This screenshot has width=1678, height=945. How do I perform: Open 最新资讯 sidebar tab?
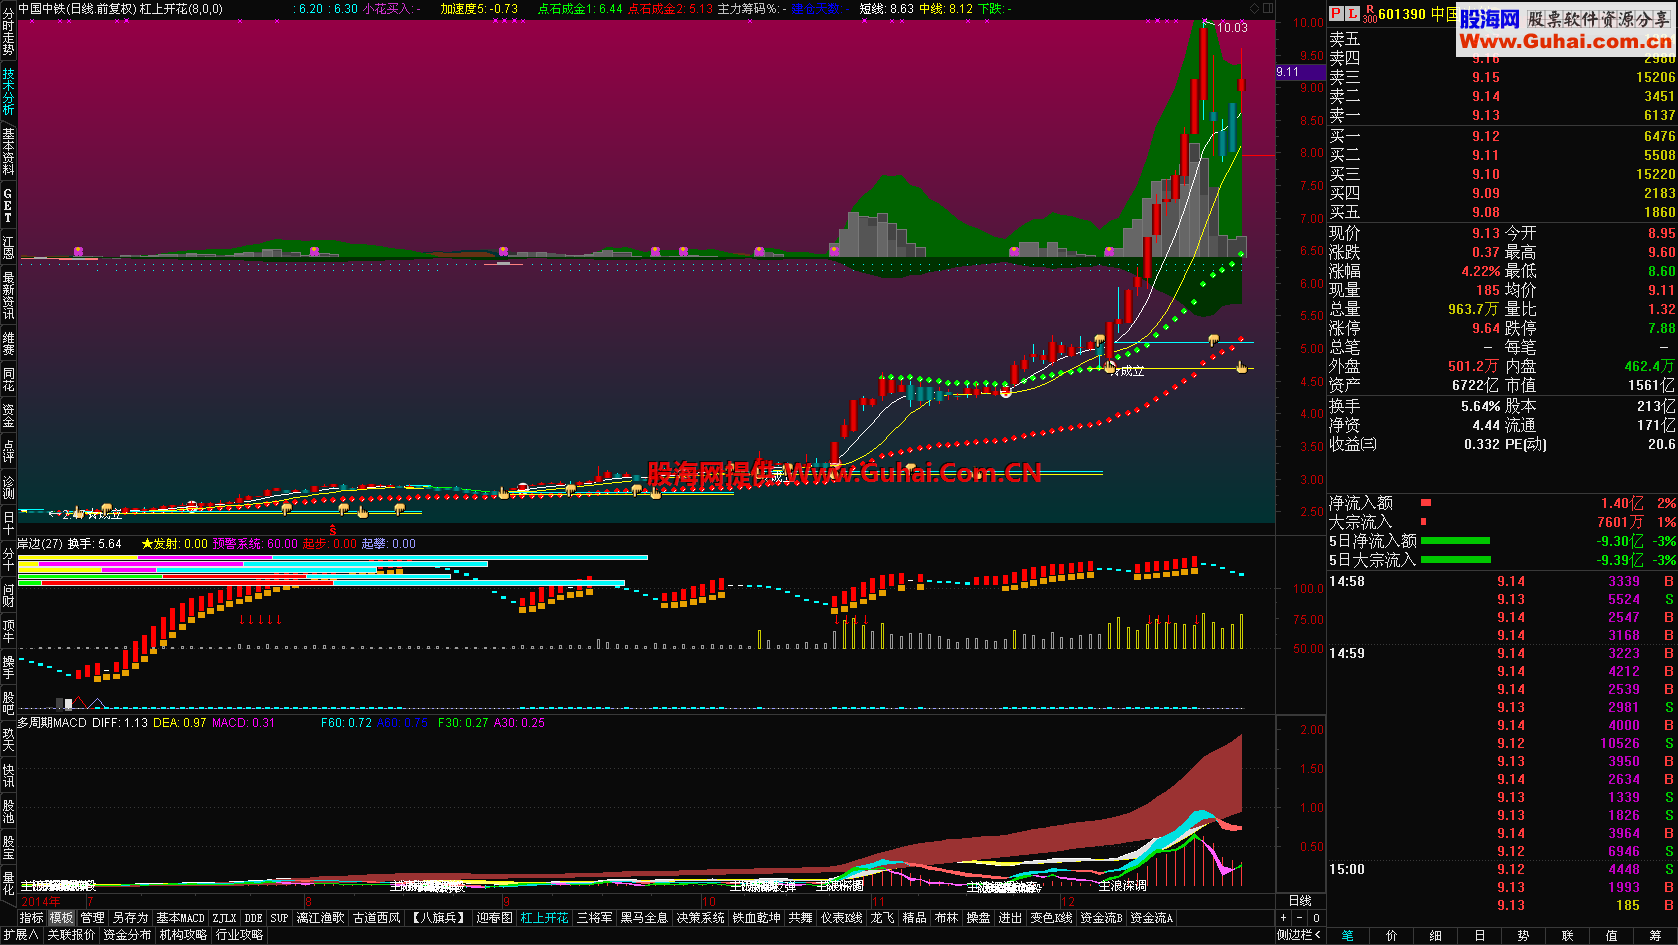click(x=8, y=295)
